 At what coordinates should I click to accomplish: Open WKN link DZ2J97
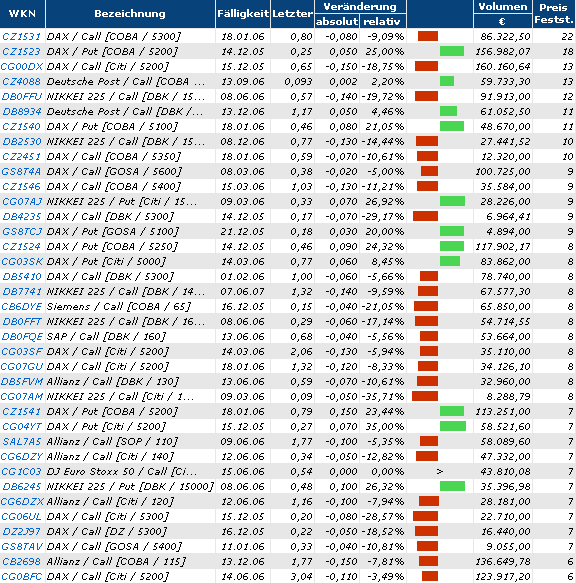click(21, 531)
